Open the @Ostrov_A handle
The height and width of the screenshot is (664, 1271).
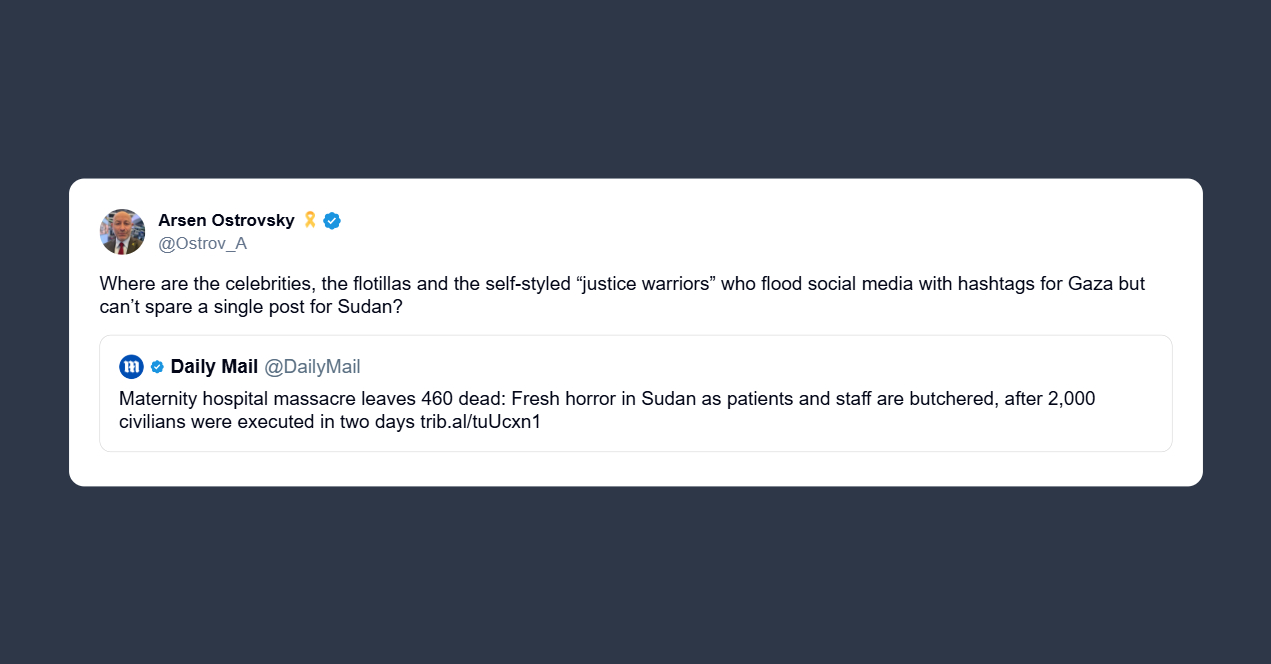[203, 244]
